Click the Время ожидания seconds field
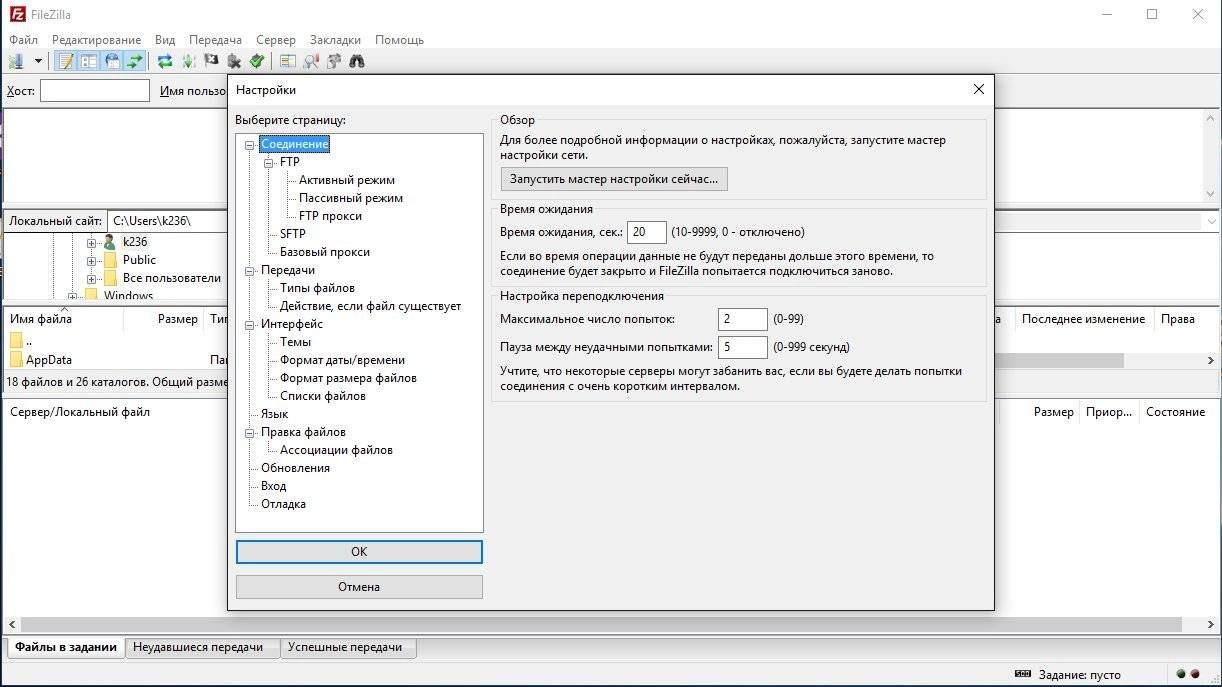The height and width of the screenshot is (687, 1222). [648, 232]
